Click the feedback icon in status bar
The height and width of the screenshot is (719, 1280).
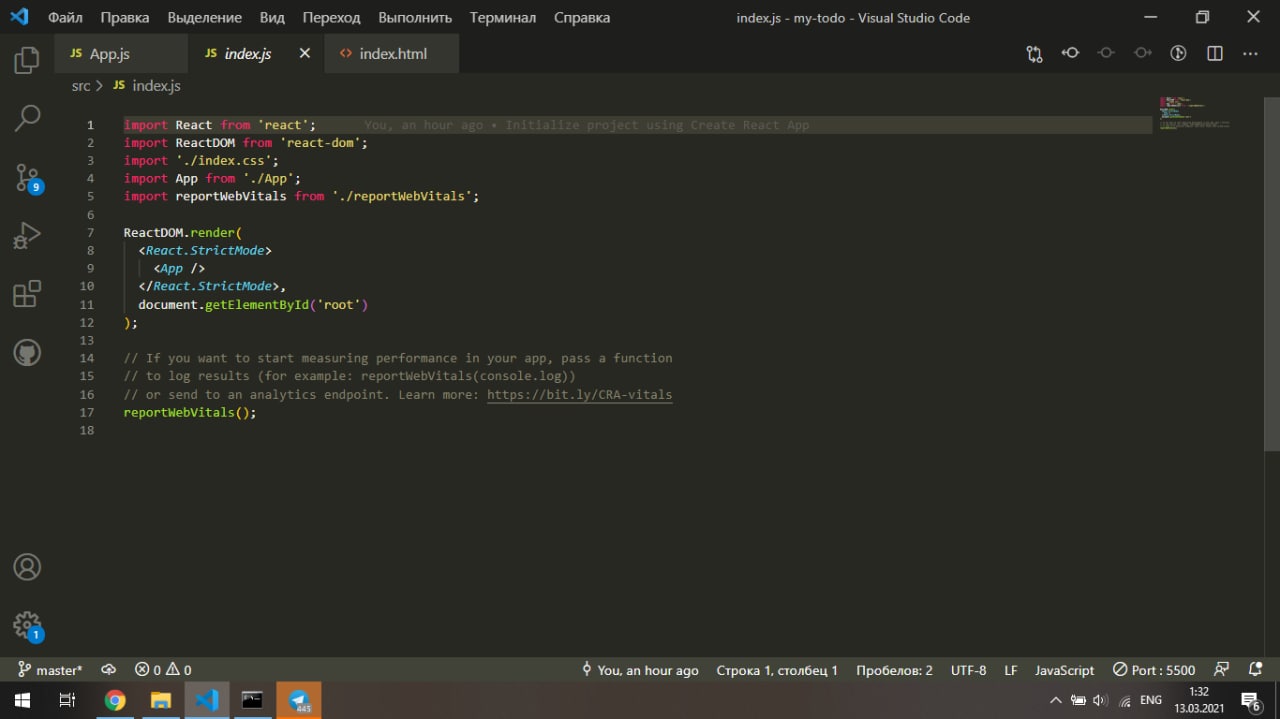point(1222,670)
